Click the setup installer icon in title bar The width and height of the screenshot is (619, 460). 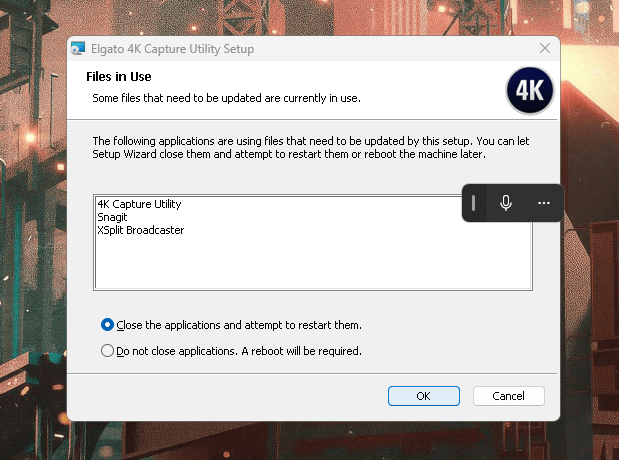pos(78,49)
